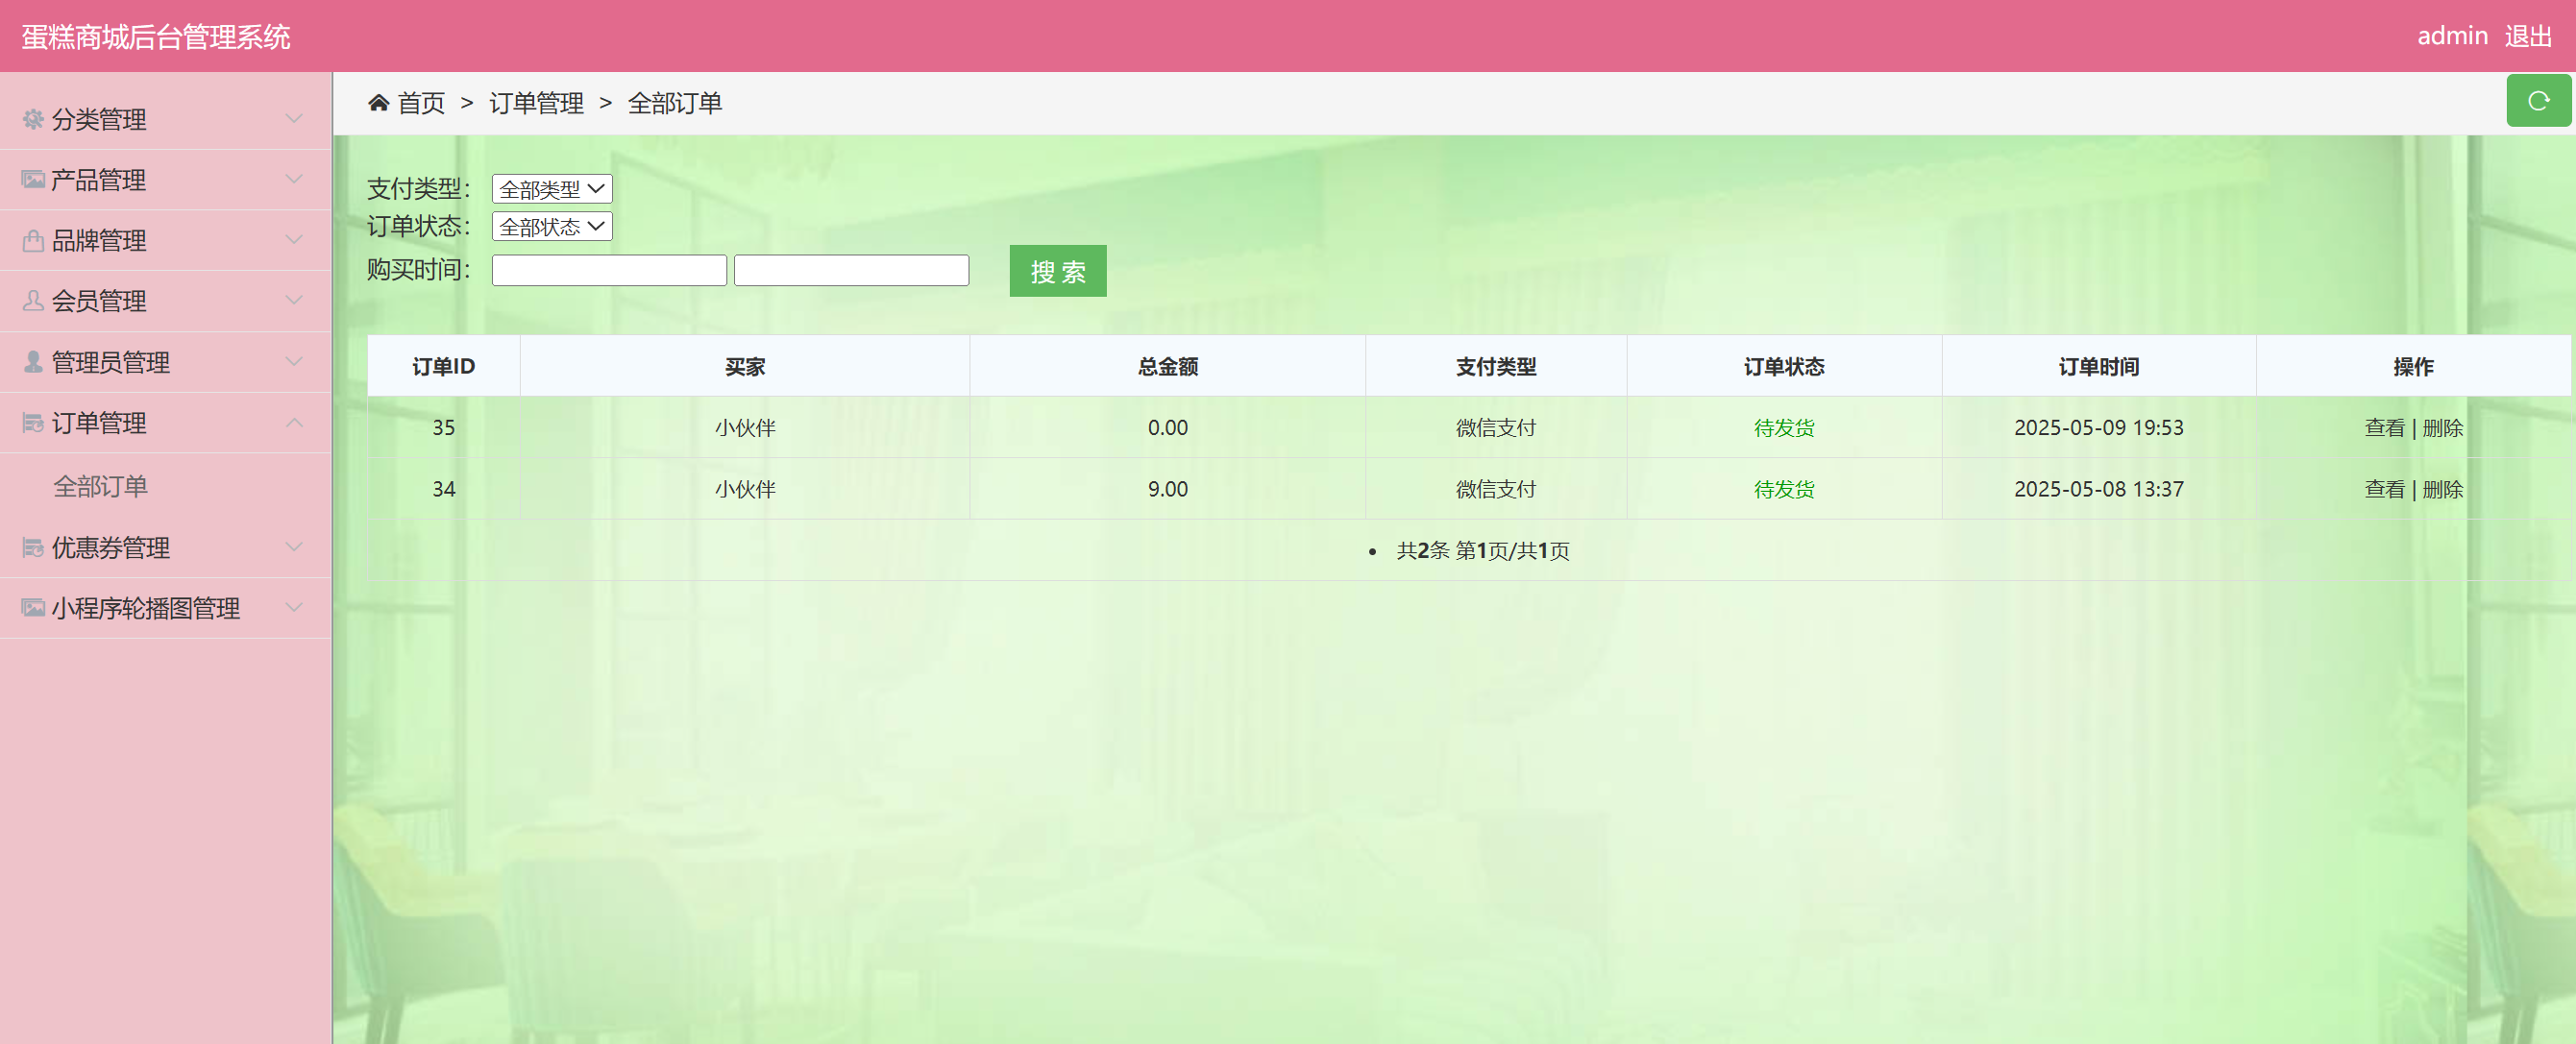Click the bag icon beside 品牌管理
This screenshot has height=1044, width=2576.
tap(33, 241)
